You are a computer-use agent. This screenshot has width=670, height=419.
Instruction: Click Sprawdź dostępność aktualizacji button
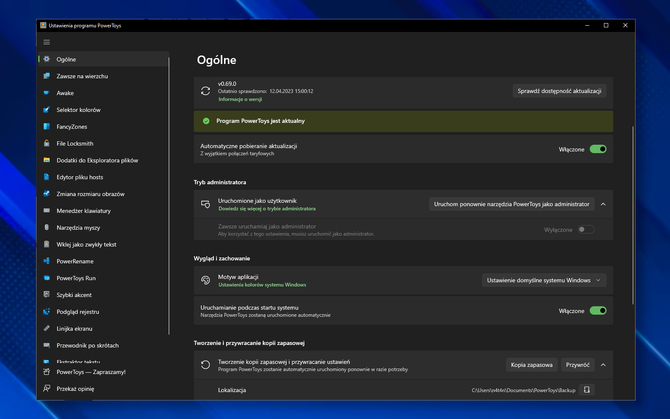[559, 91]
